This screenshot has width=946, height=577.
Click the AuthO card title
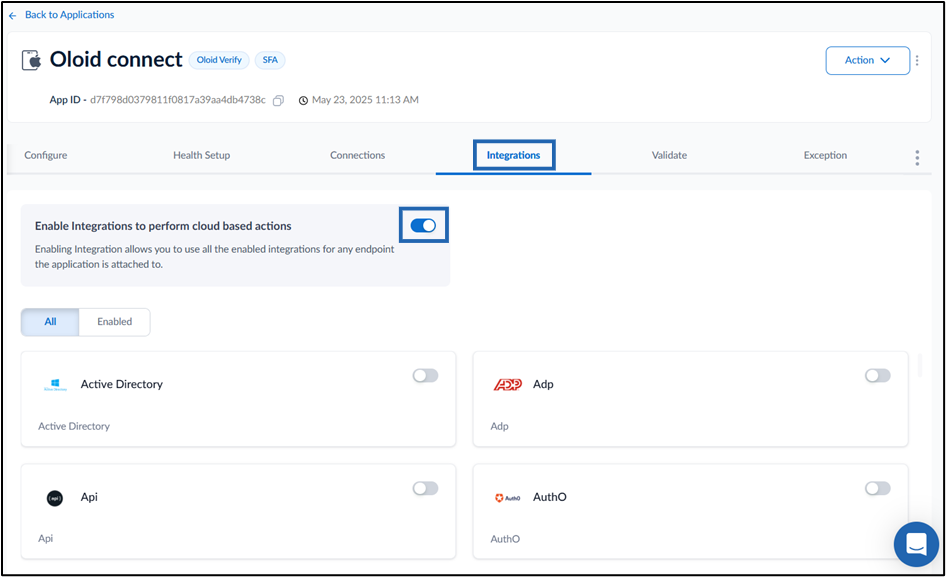point(550,497)
